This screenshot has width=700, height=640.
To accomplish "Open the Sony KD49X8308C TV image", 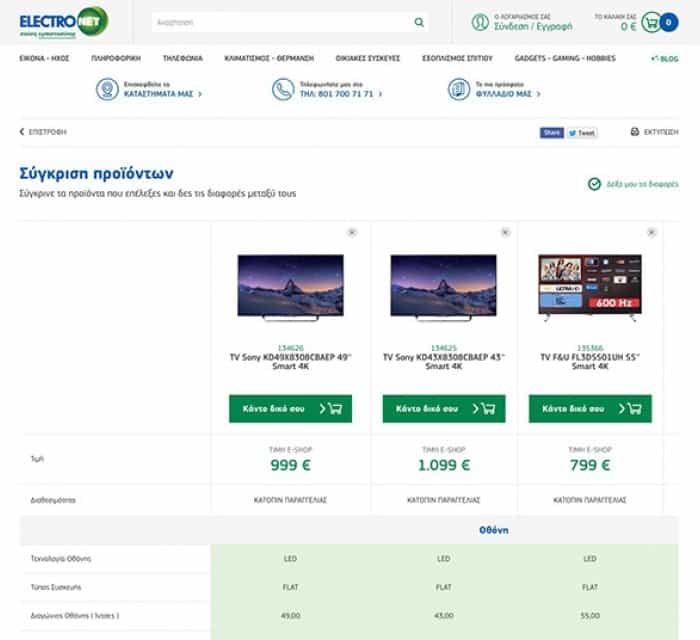I will tap(291, 287).
